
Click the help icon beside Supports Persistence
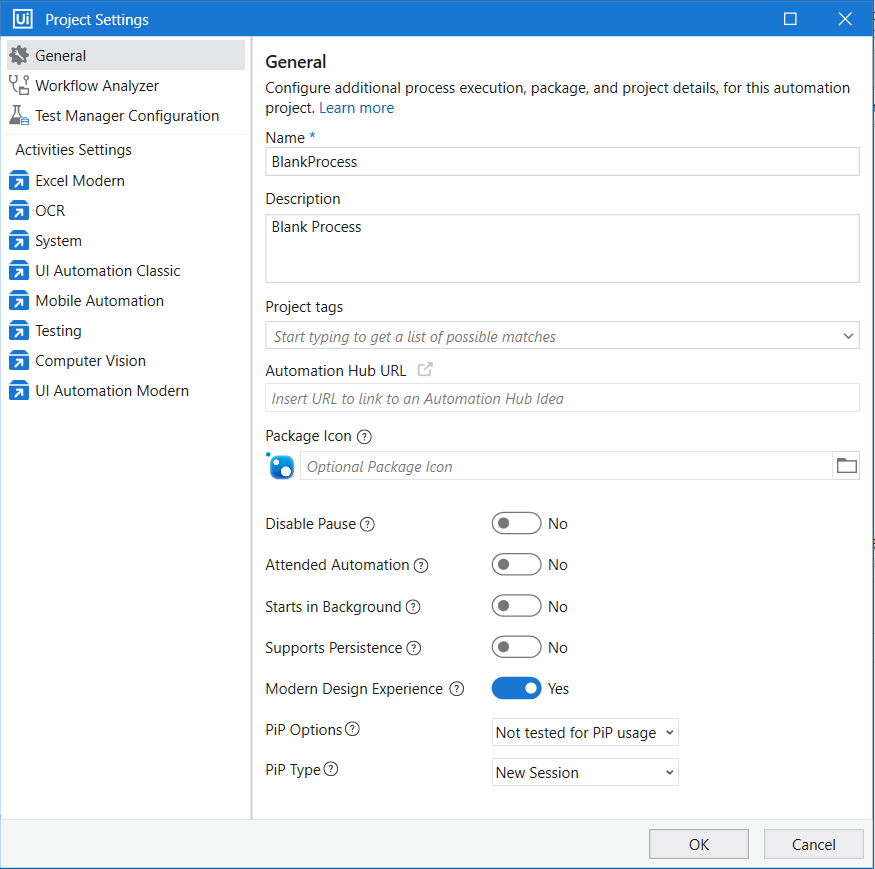pyautogui.click(x=414, y=648)
